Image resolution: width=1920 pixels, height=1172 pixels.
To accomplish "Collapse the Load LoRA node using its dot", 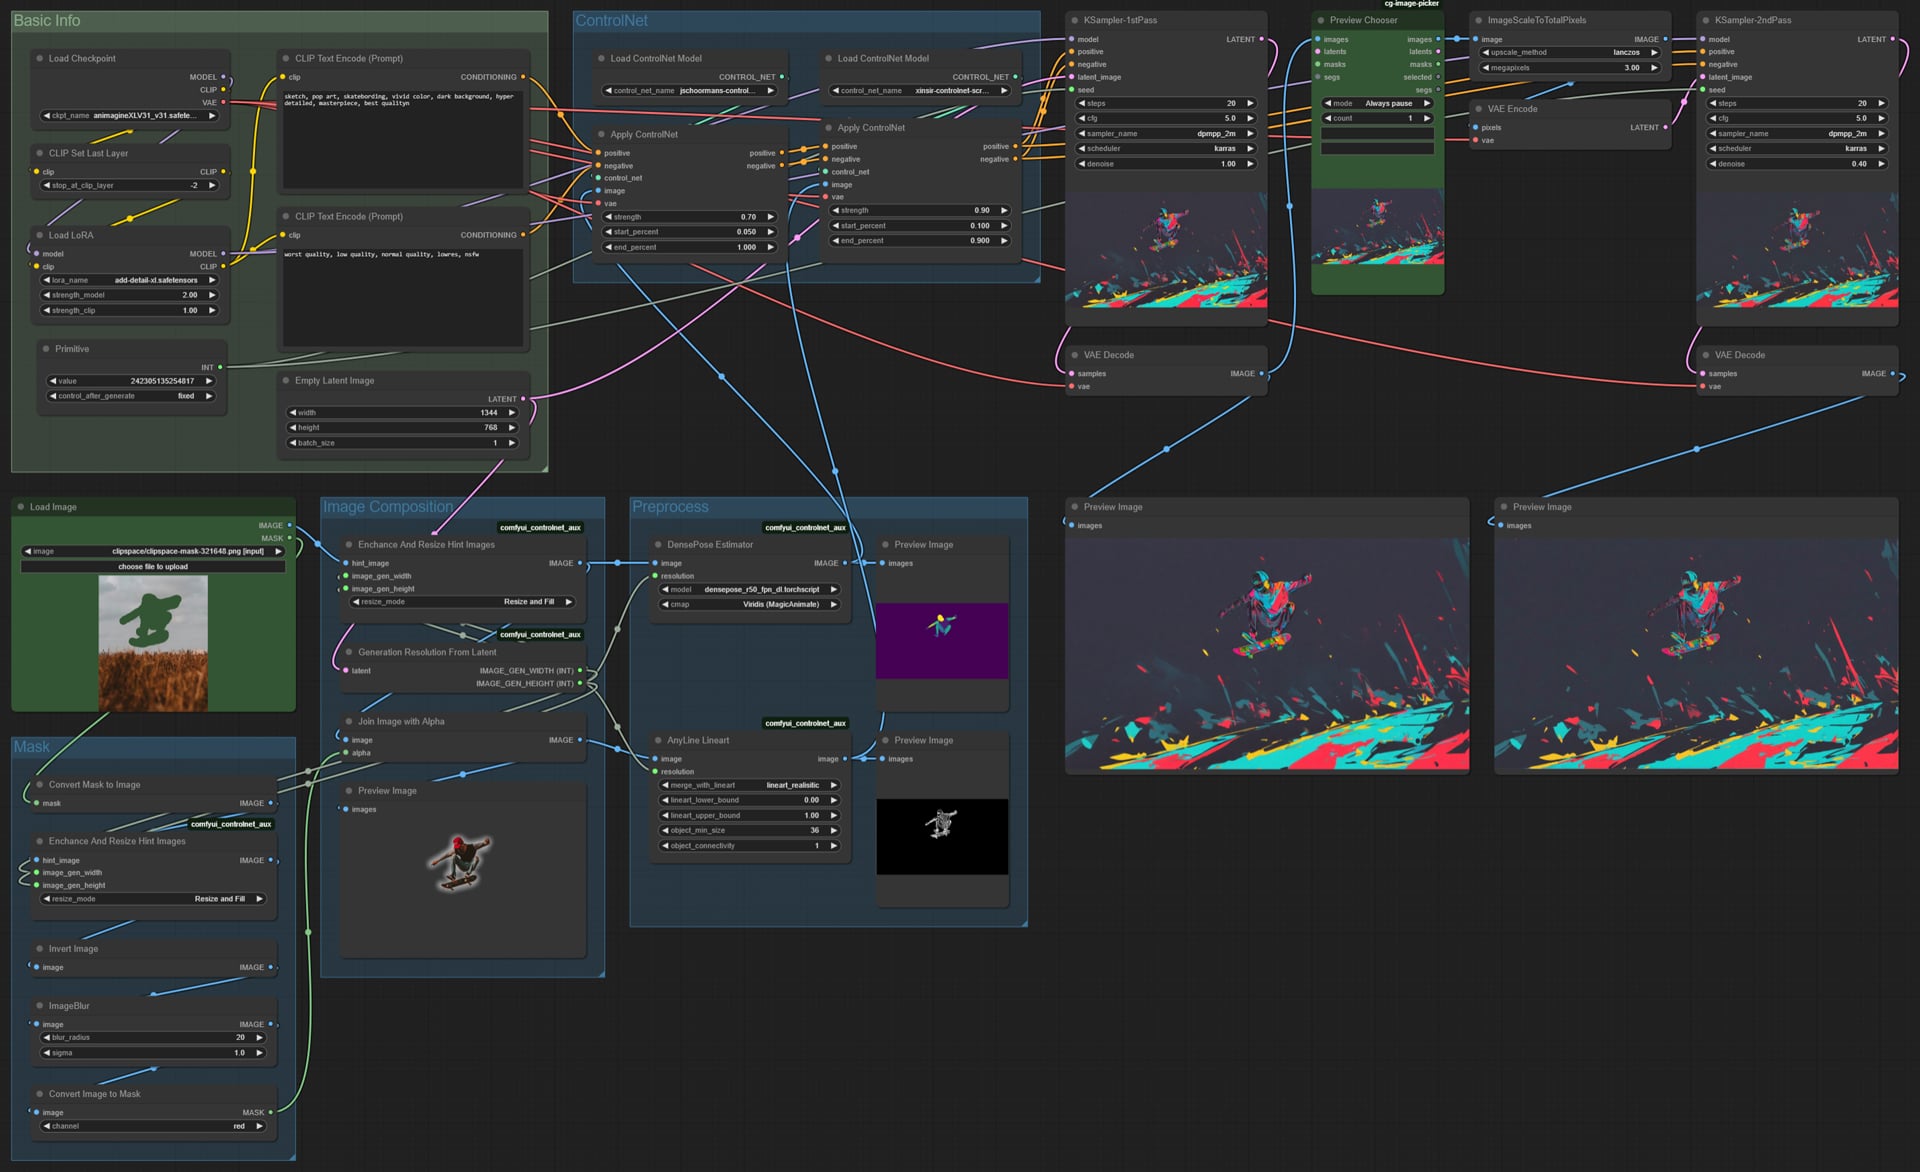I will [x=39, y=235].
